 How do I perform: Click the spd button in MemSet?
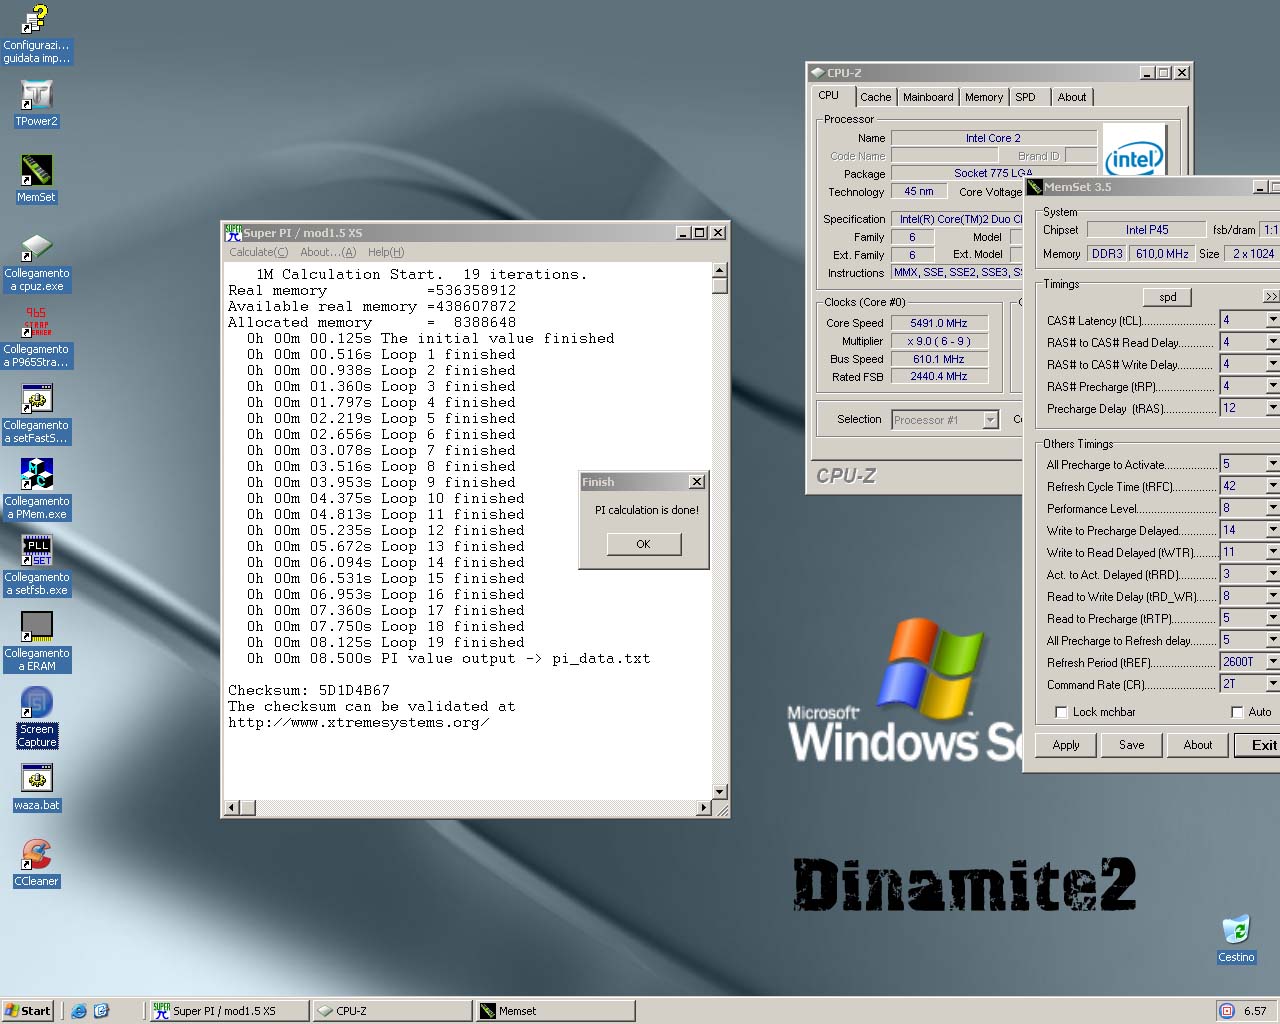[x=1167, y=297]
